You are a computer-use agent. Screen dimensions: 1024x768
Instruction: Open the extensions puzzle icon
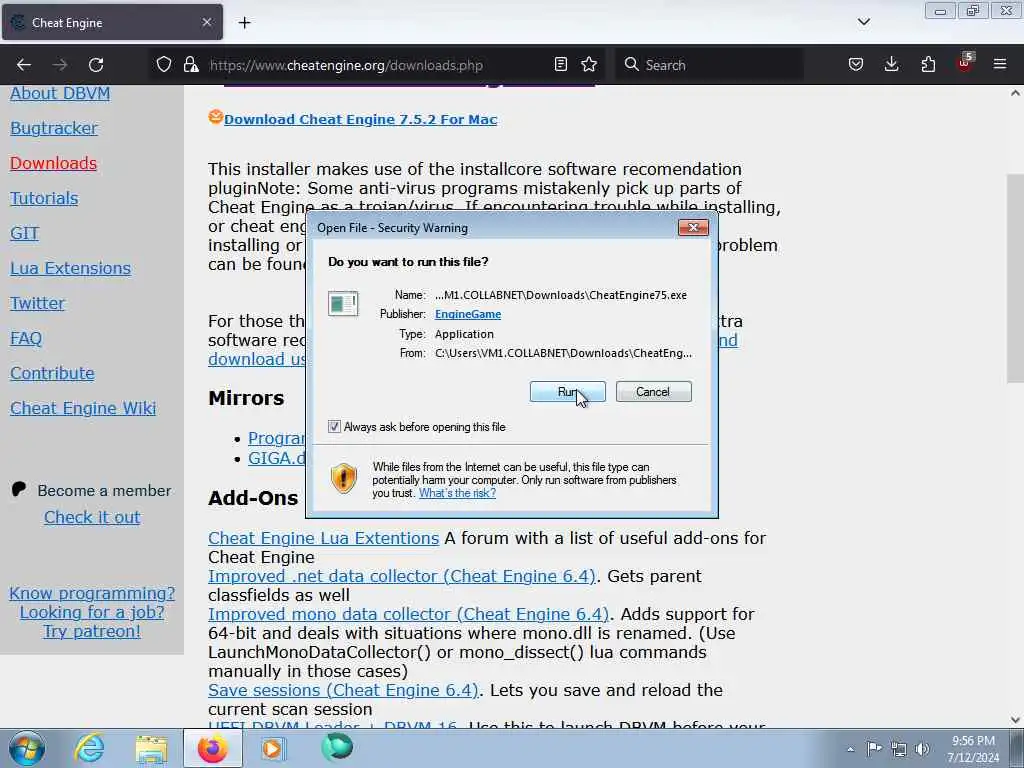928,65
